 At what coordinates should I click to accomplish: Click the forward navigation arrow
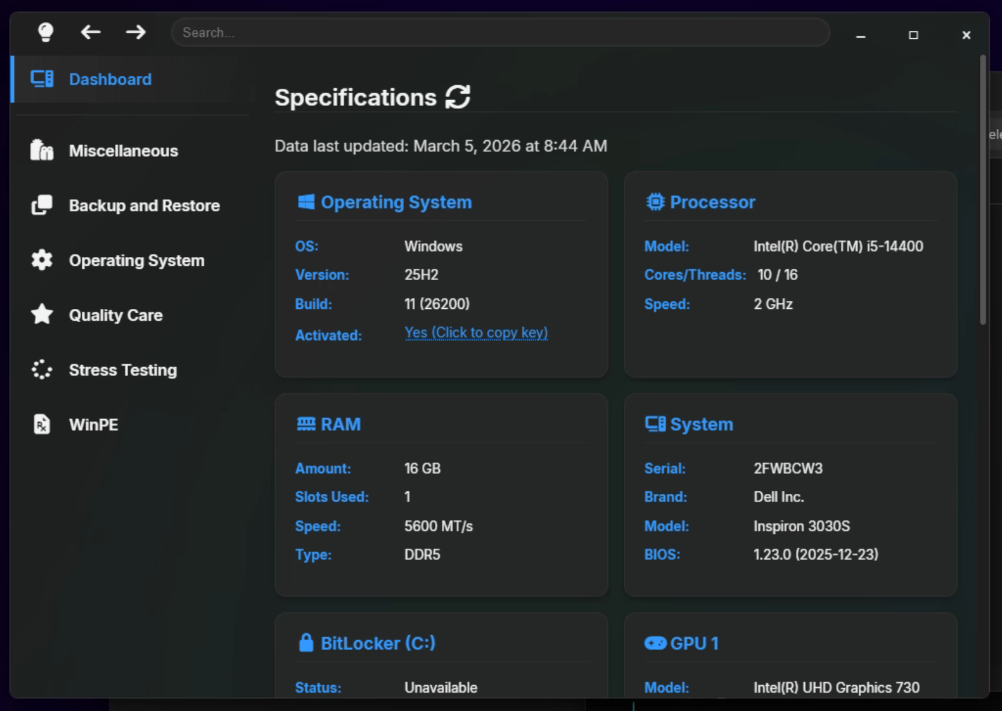(135, 31)
